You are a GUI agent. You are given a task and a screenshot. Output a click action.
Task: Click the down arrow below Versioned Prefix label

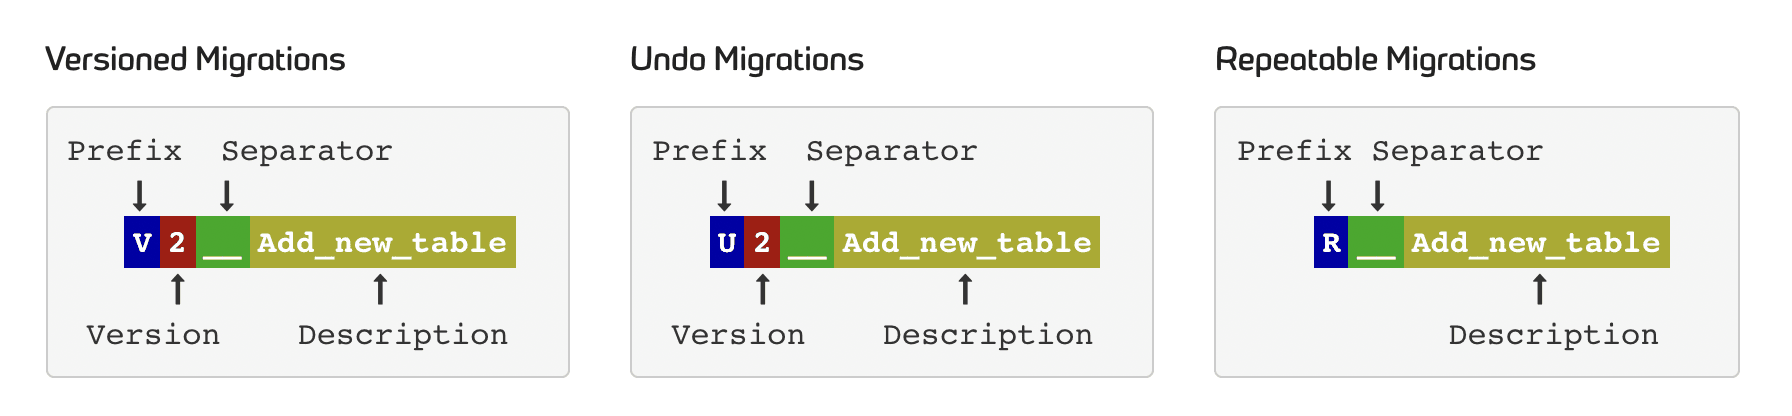click(x=140, y=195)
